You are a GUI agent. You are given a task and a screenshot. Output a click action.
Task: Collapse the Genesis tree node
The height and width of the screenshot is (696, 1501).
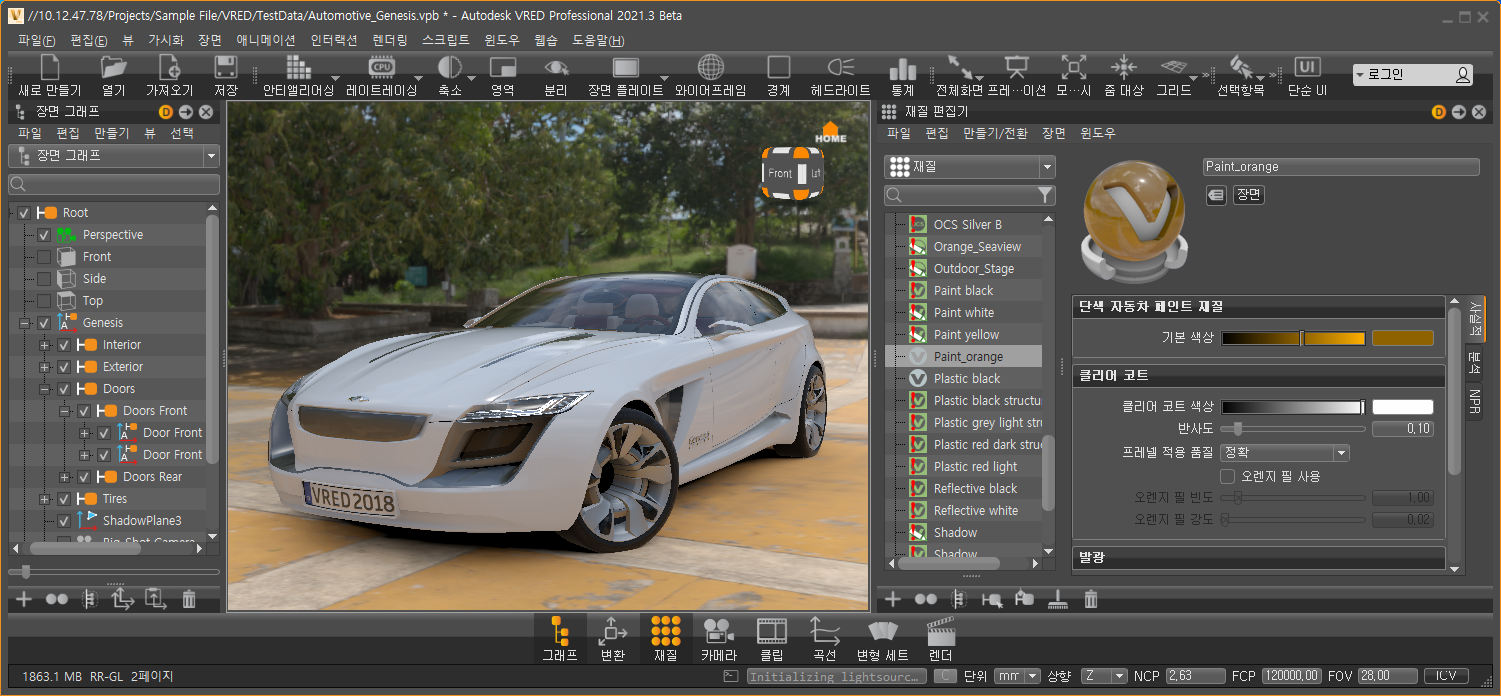point(24,323)
